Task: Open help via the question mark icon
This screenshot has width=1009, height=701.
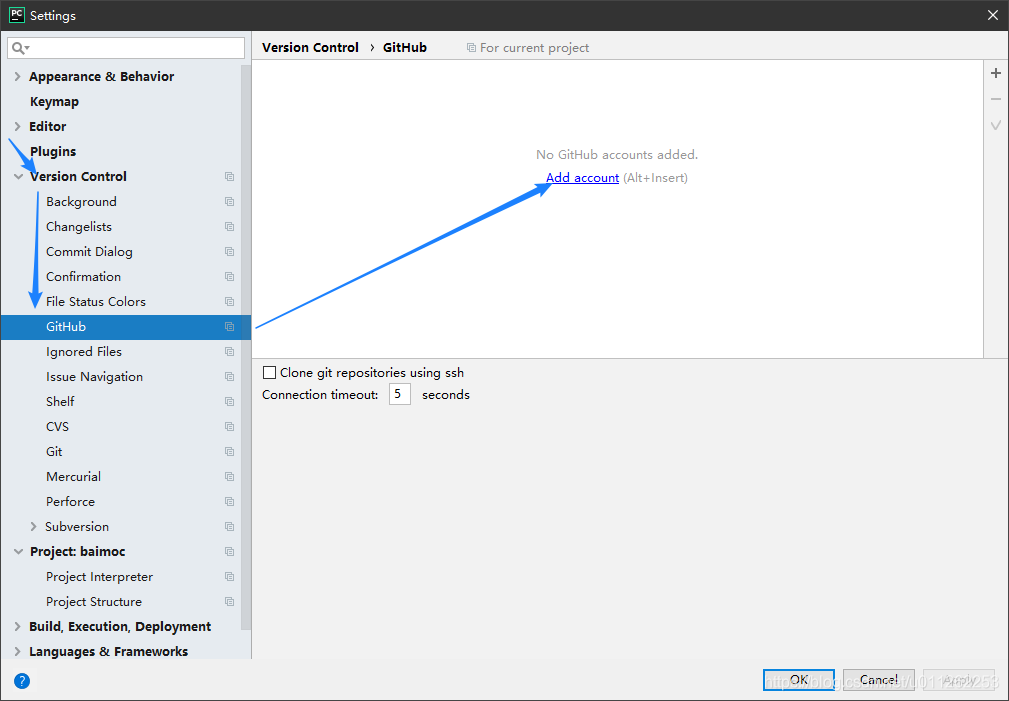Action: point(22,680)
